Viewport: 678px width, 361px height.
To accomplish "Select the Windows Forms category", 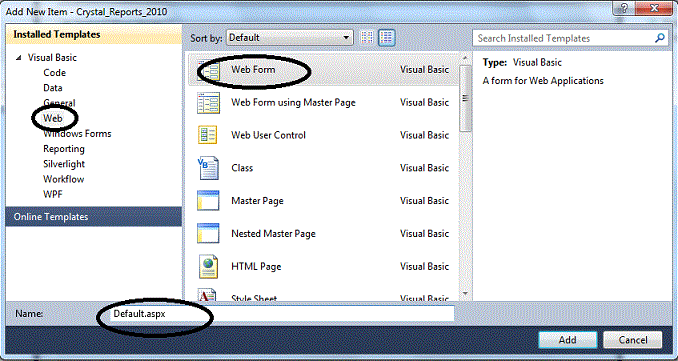I will 77,134.
